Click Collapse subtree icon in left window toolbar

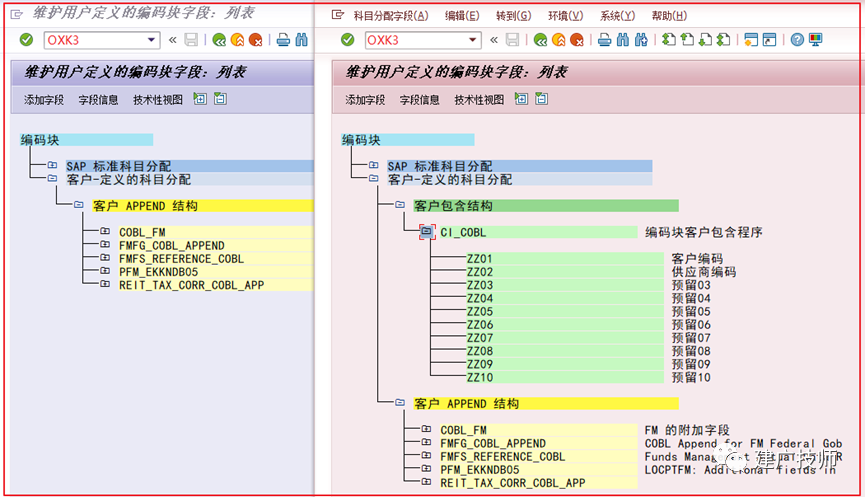coord(220,99)
